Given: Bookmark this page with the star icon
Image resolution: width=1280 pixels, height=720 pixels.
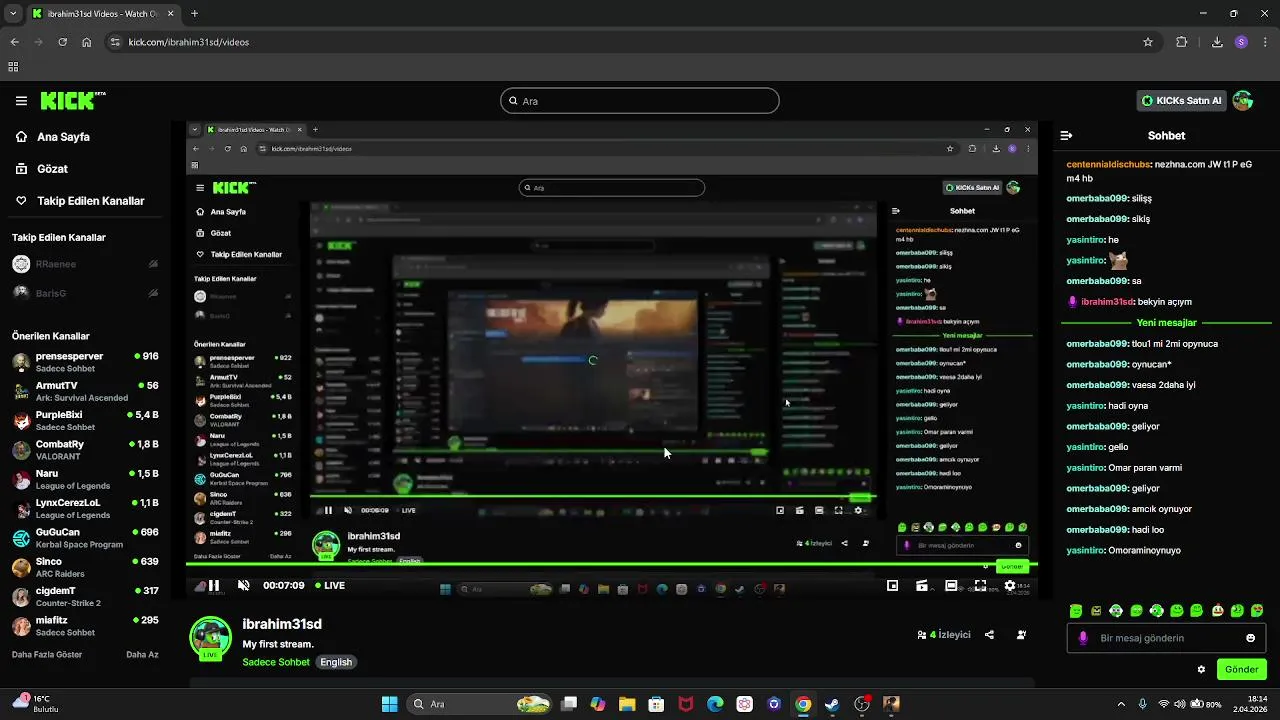Looking at the screenshot, I should (1148, 42).
